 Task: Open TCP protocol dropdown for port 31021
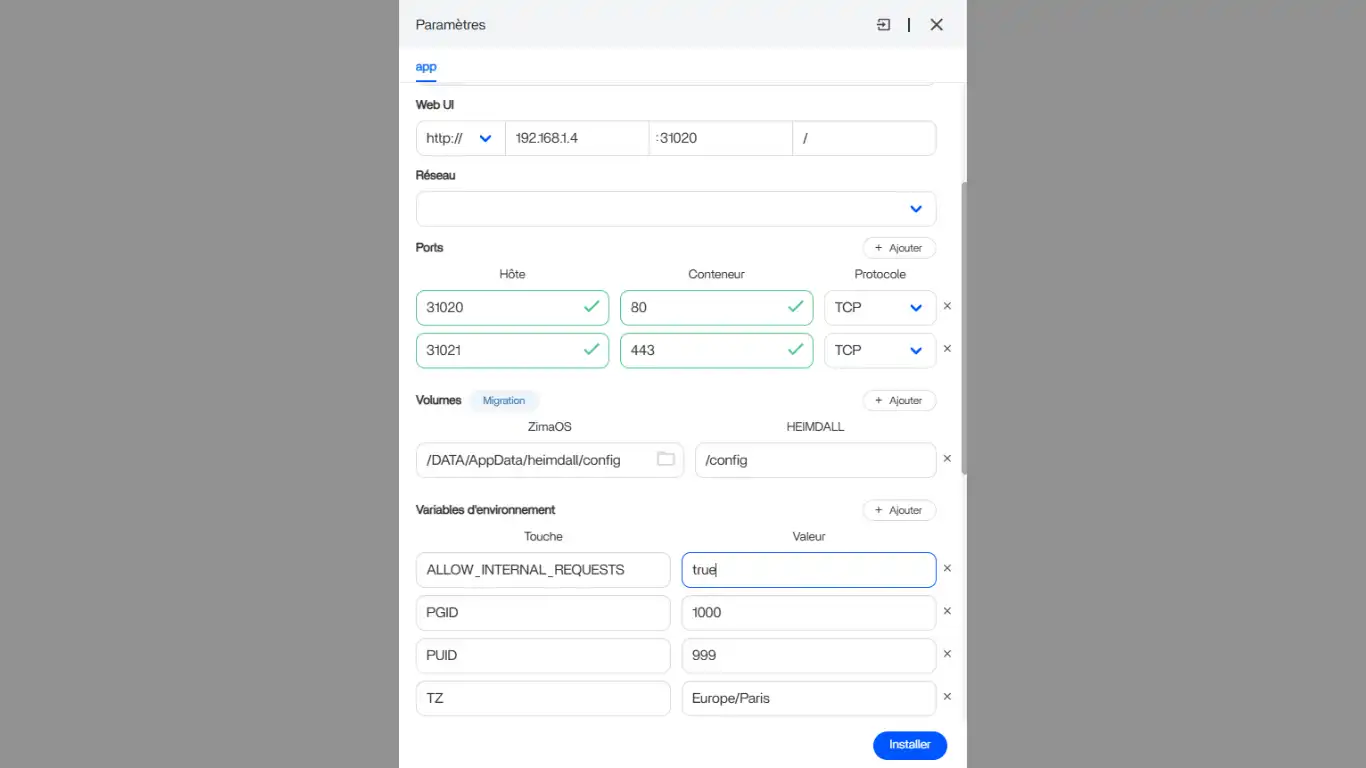(x=879, y=351)
